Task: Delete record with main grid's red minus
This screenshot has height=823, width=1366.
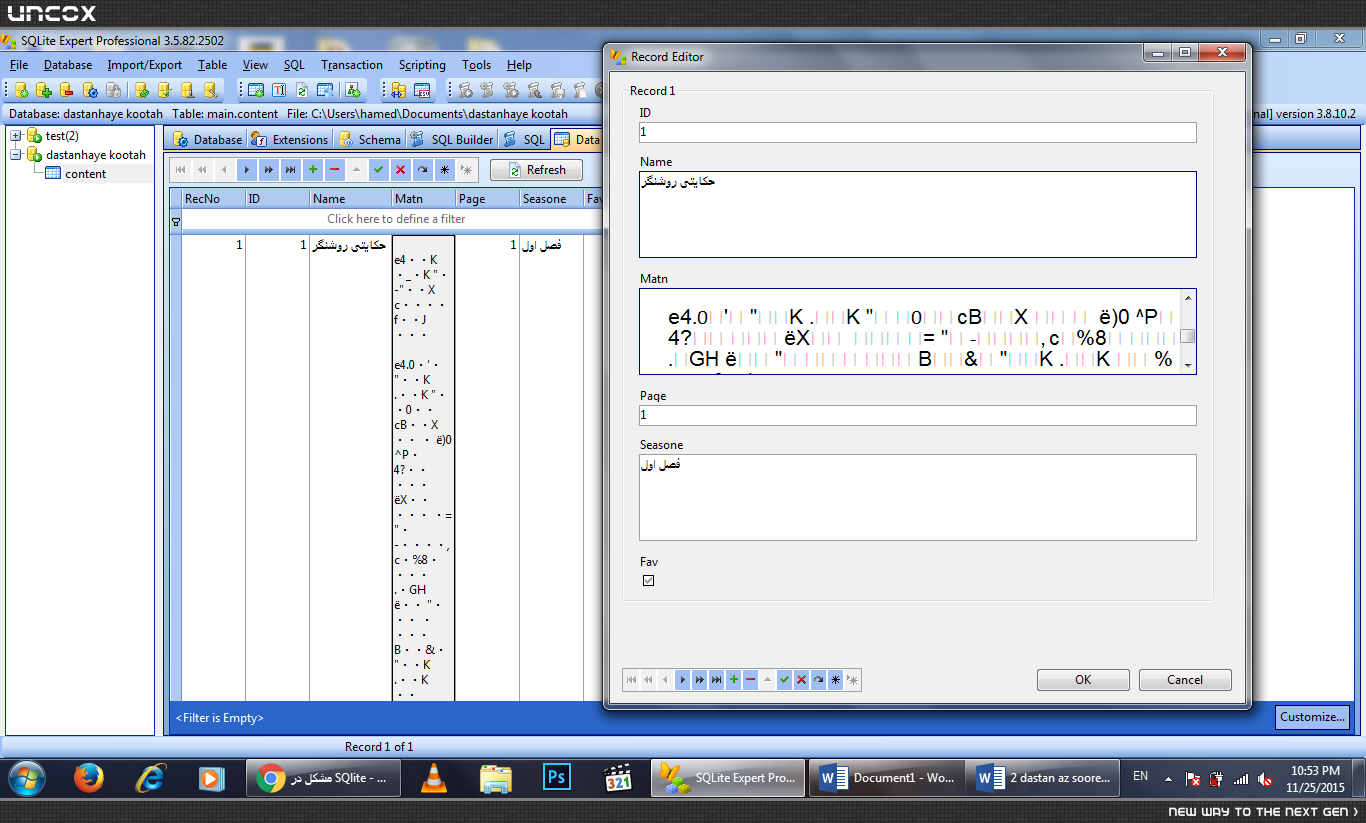Action: [x=334, y=170]
